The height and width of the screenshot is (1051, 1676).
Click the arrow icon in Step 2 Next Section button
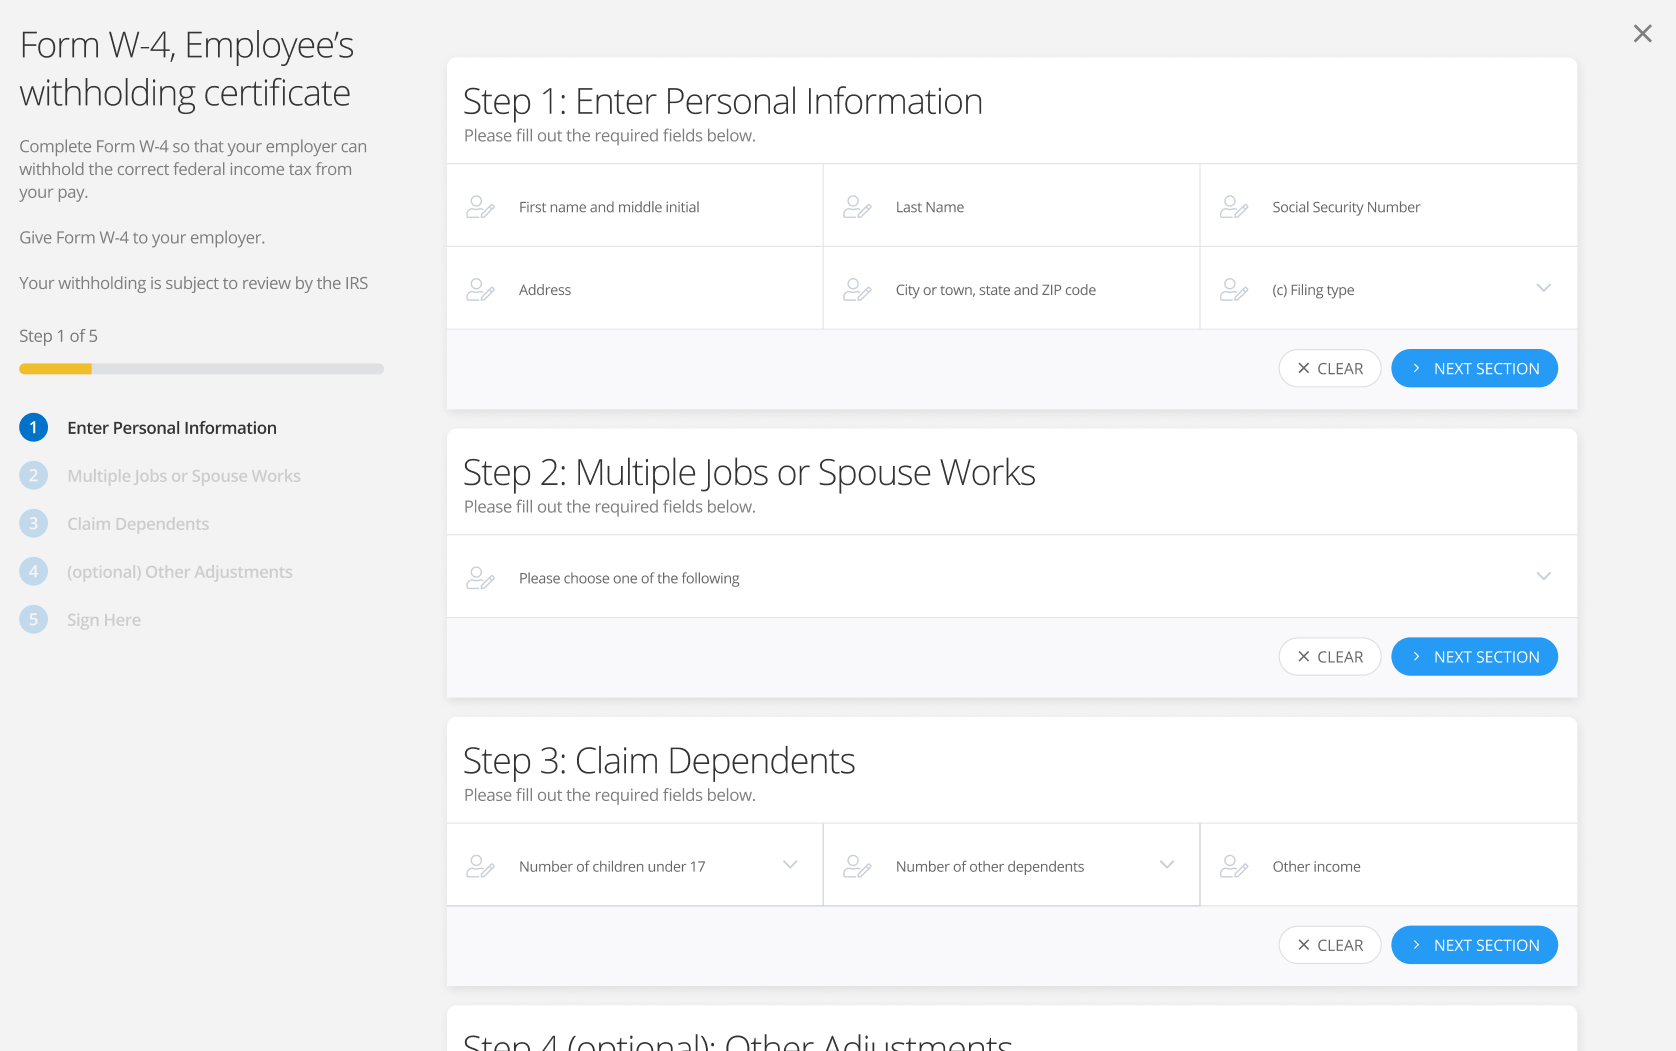click(1416, 657)
